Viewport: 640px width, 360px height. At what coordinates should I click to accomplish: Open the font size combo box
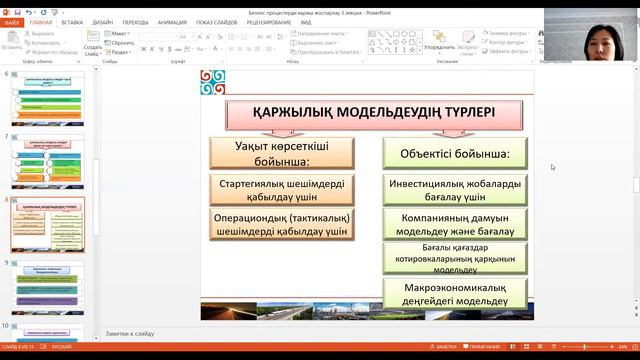pyautogui.click(x=187, y=37)
